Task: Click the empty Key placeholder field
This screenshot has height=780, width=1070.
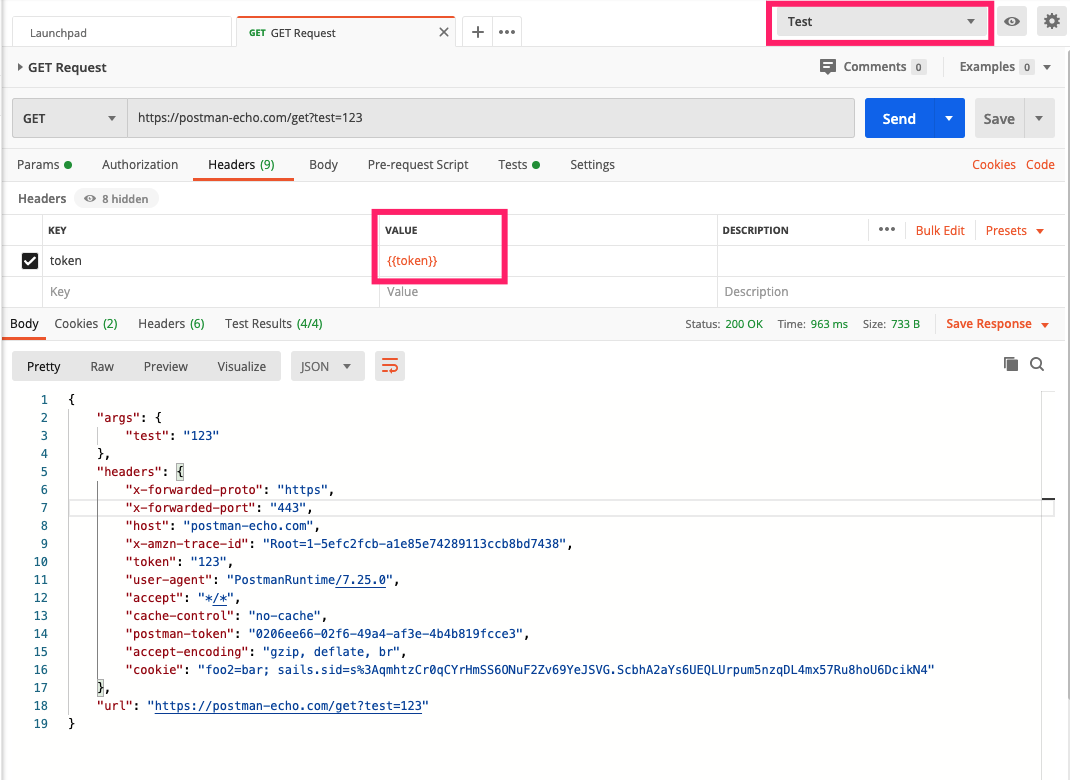Action: click(x=211, y=292)
